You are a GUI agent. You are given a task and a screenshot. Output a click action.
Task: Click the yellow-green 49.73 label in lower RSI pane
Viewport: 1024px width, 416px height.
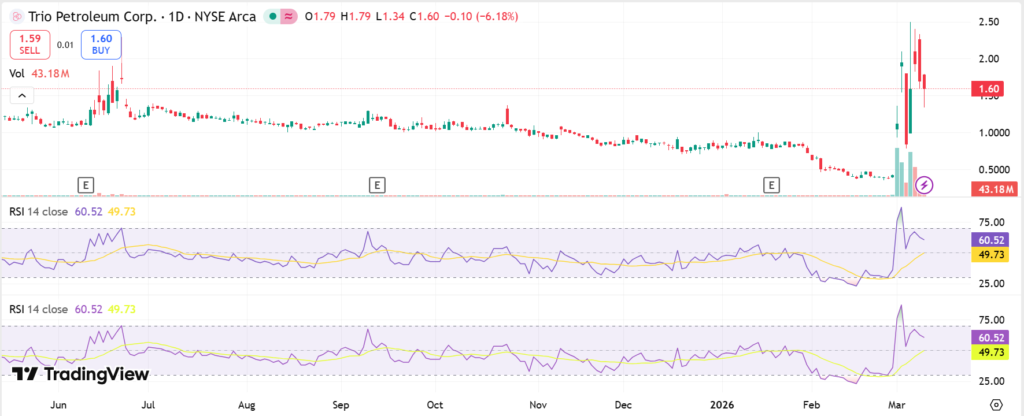click(989, 352)
